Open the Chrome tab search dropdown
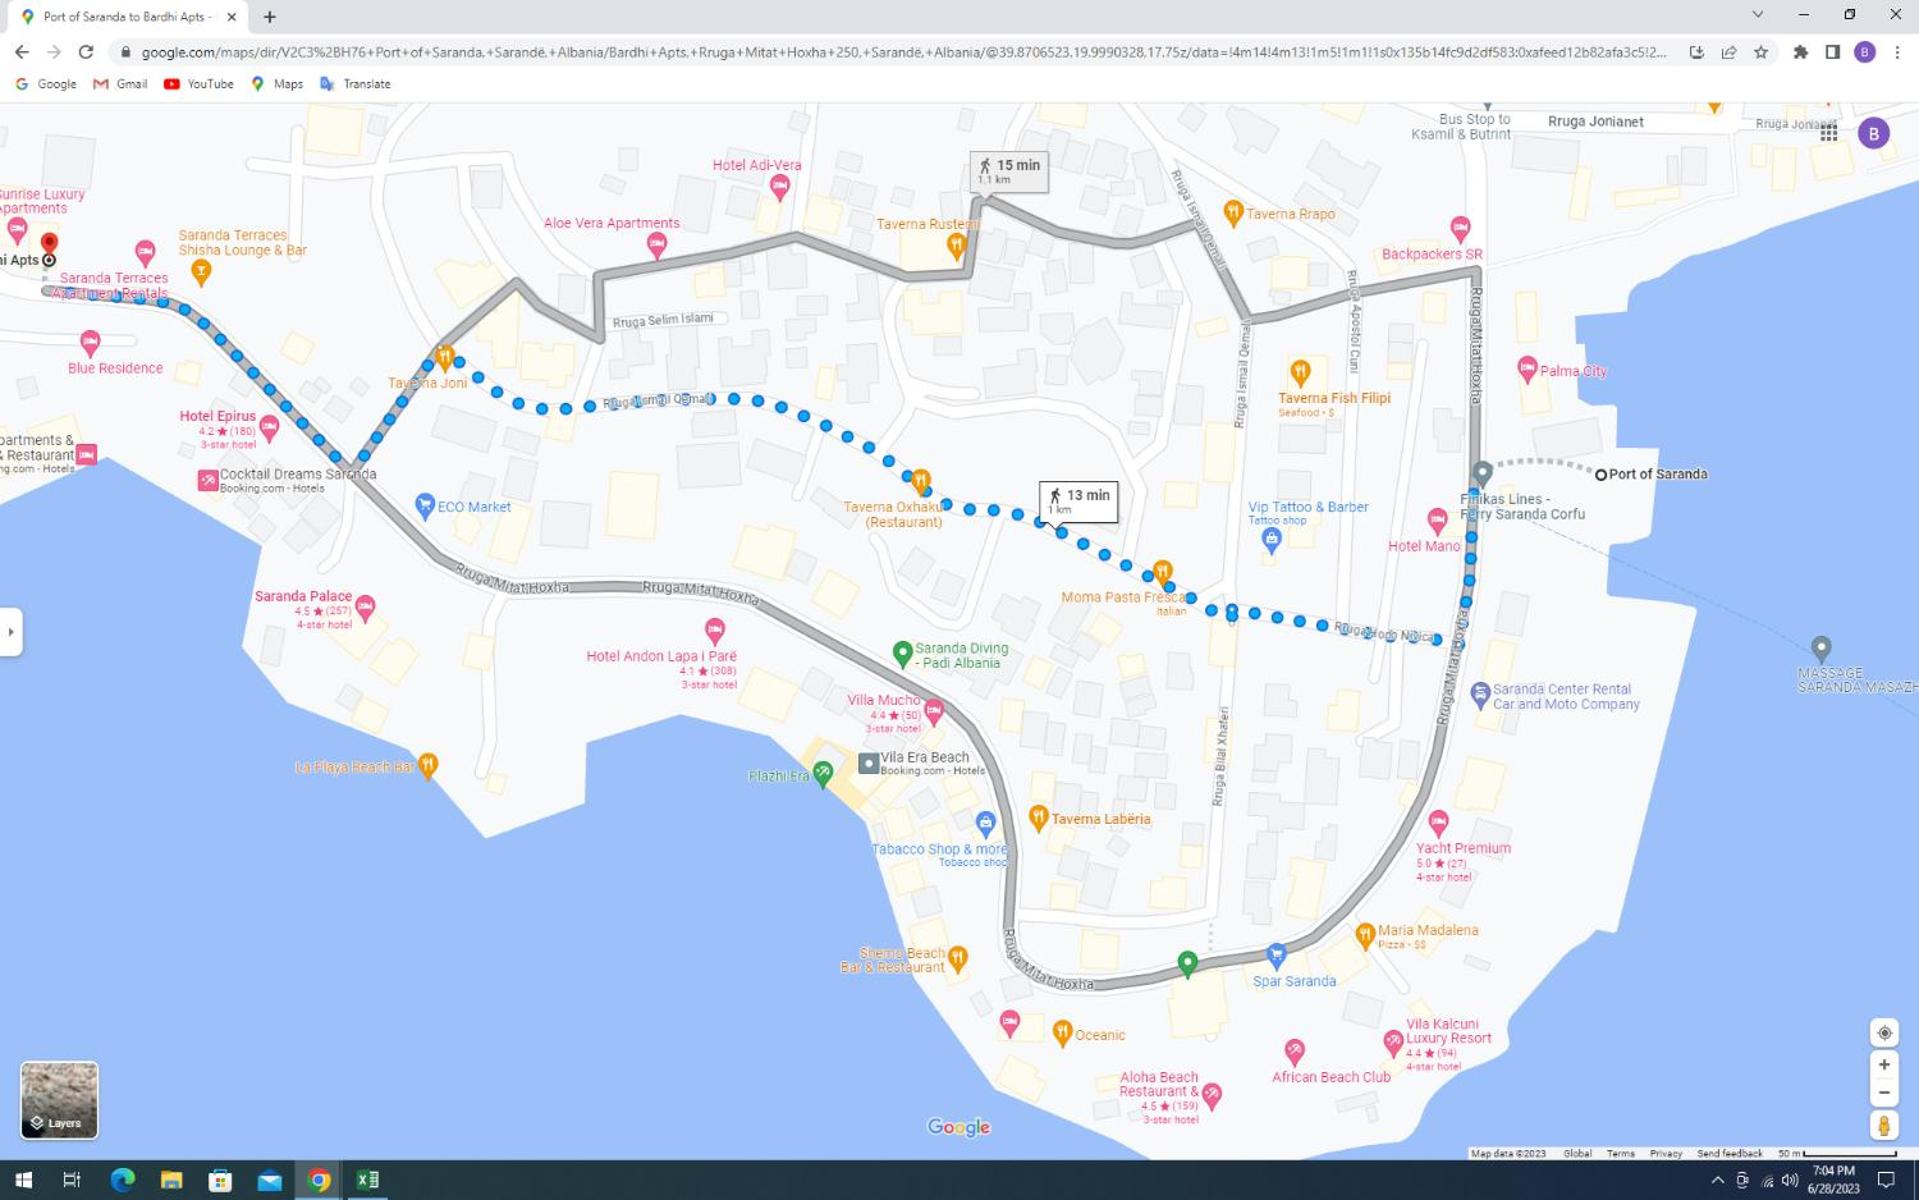The width and height of the screenshot is (1919, 1200). pos(1757,15)
